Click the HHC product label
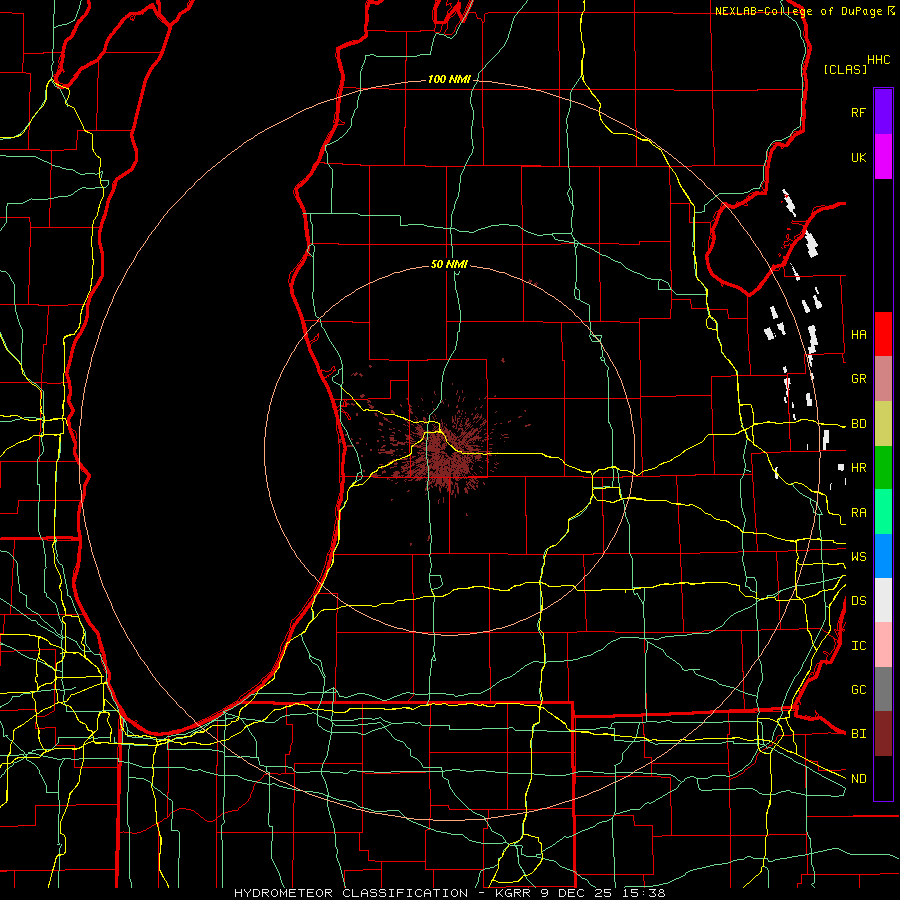 tap(878, 60)
